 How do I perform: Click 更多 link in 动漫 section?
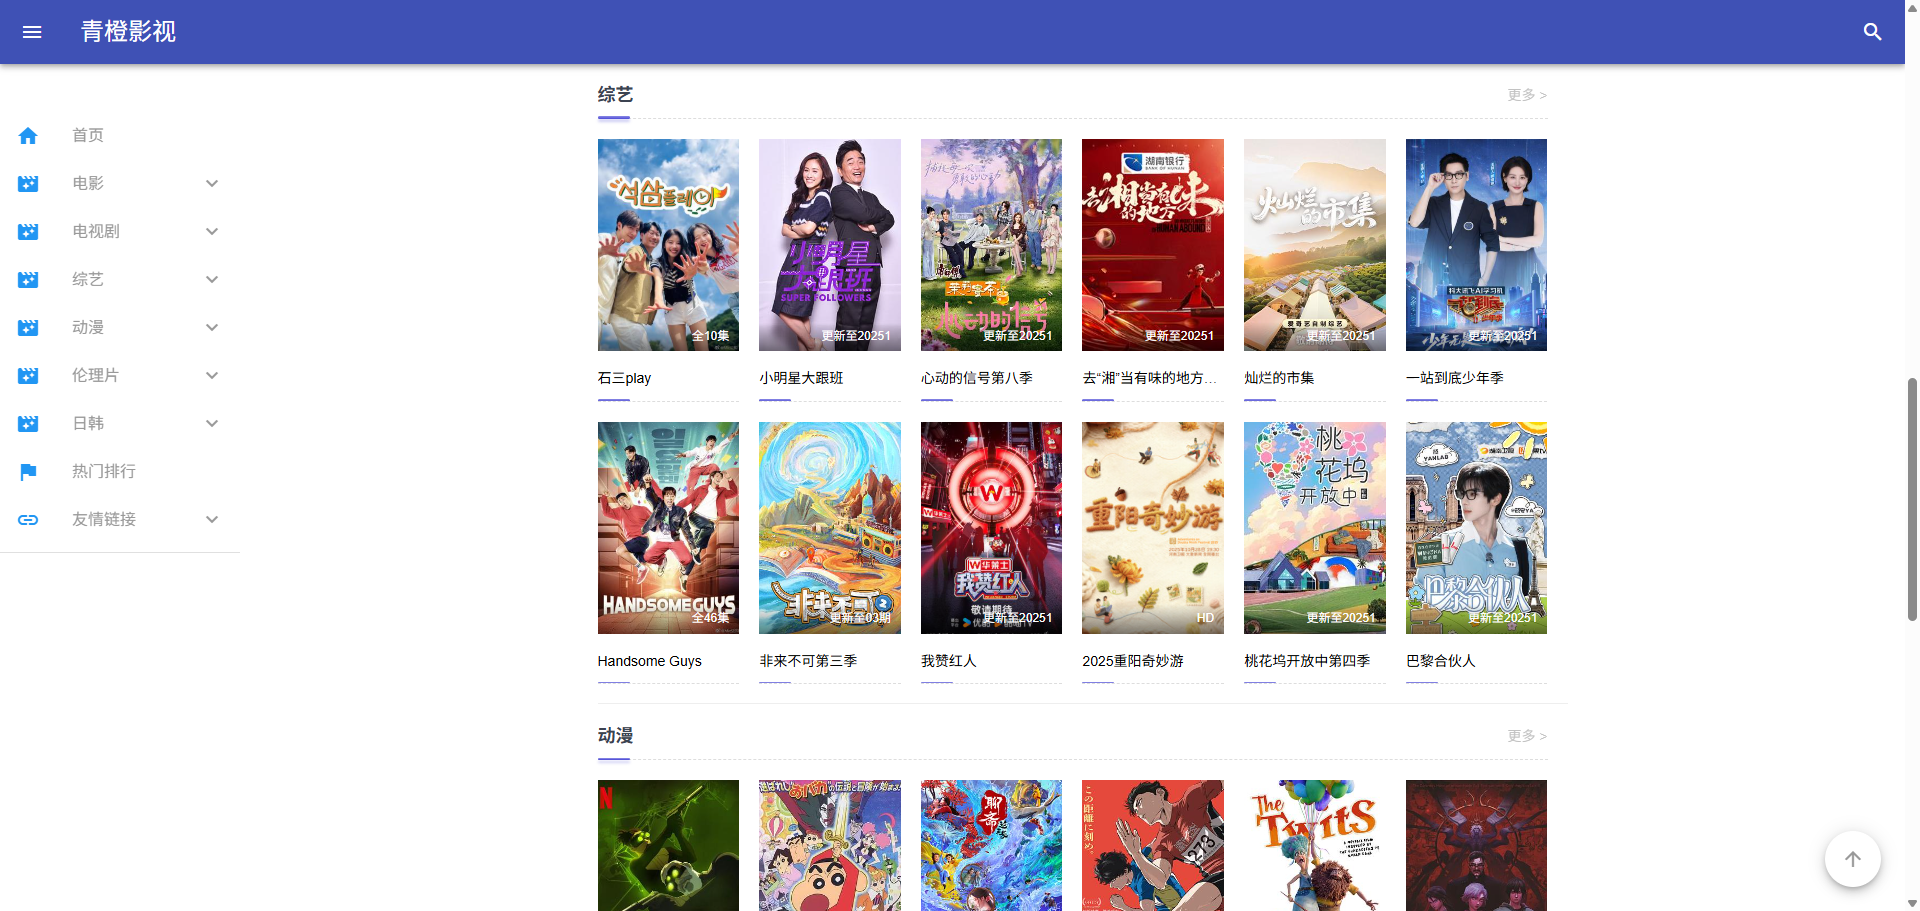(x=1526, y=736)
